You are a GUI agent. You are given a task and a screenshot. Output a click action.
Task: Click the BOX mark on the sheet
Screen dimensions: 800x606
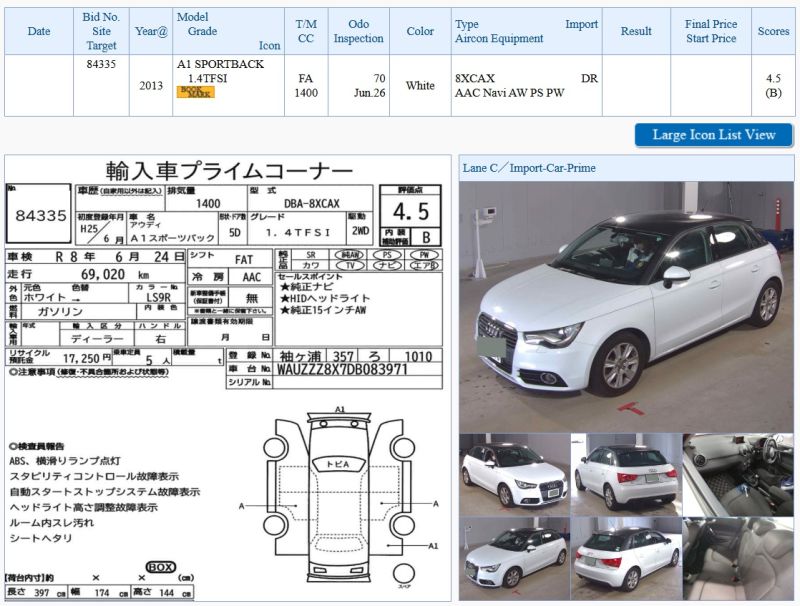pos(160,567)
